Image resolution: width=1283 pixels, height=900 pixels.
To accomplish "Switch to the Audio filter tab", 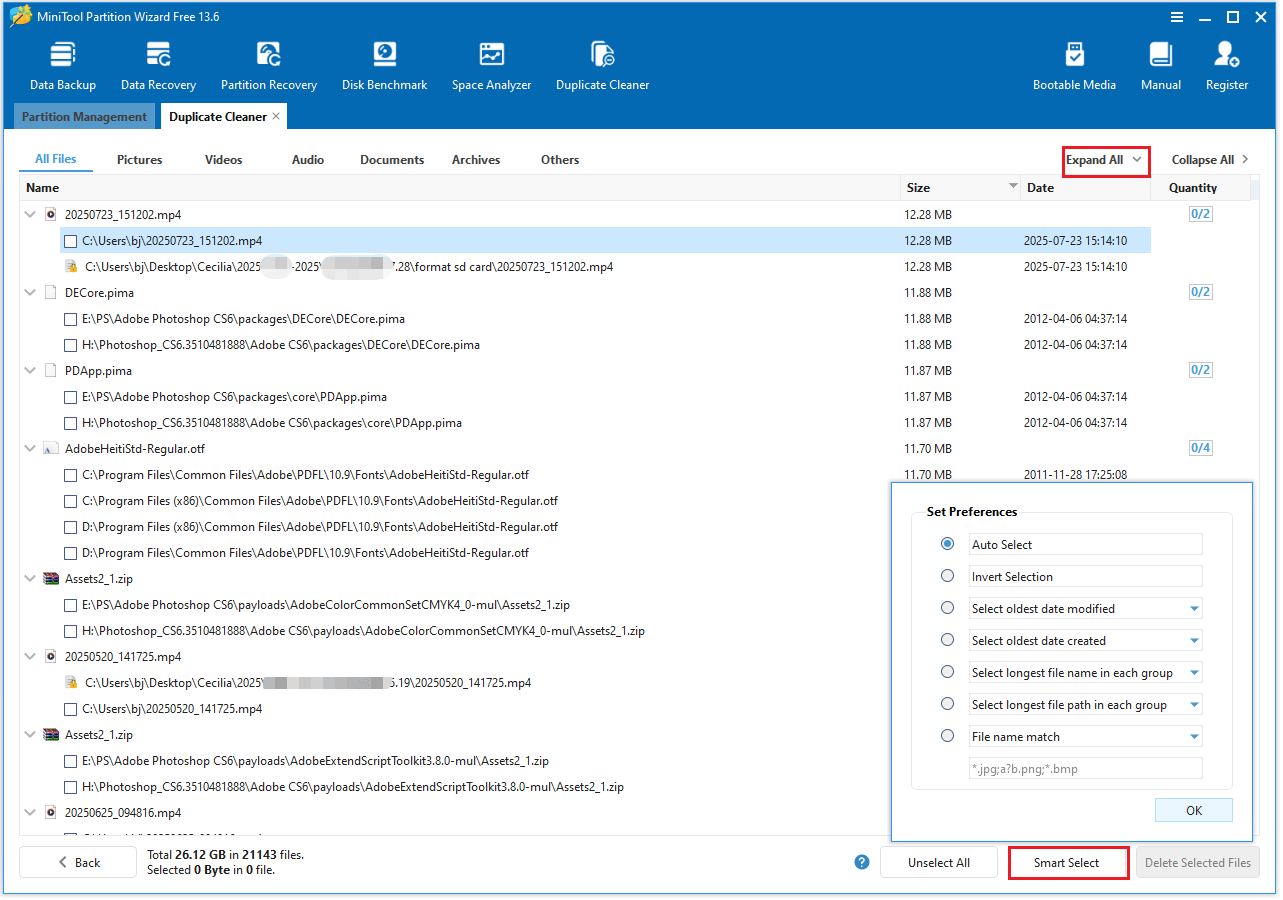I will point(308,160).
